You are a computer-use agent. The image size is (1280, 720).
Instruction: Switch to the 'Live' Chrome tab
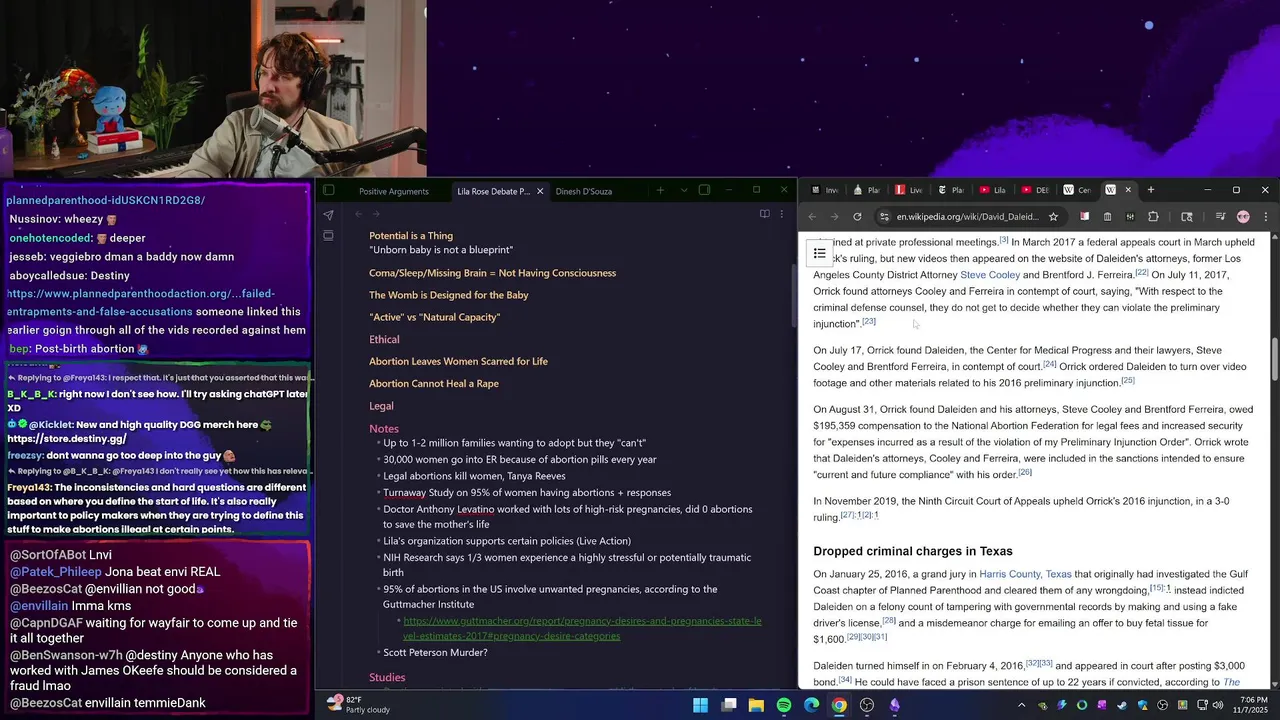(x=909, y=190)
